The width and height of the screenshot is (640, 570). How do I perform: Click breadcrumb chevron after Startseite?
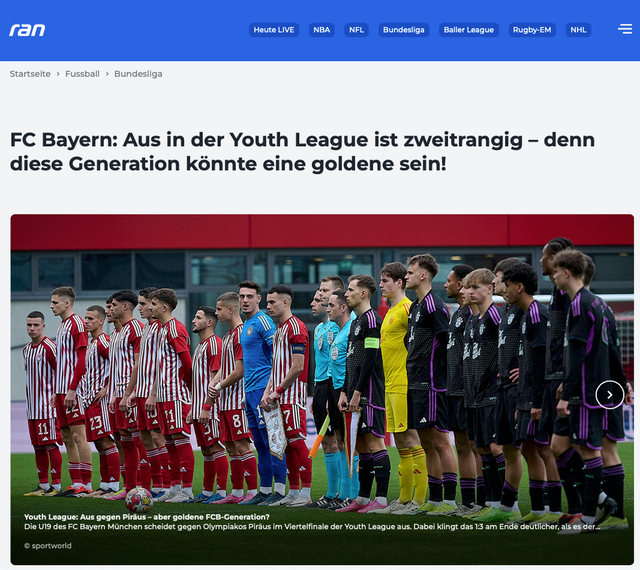click(58, 74)
